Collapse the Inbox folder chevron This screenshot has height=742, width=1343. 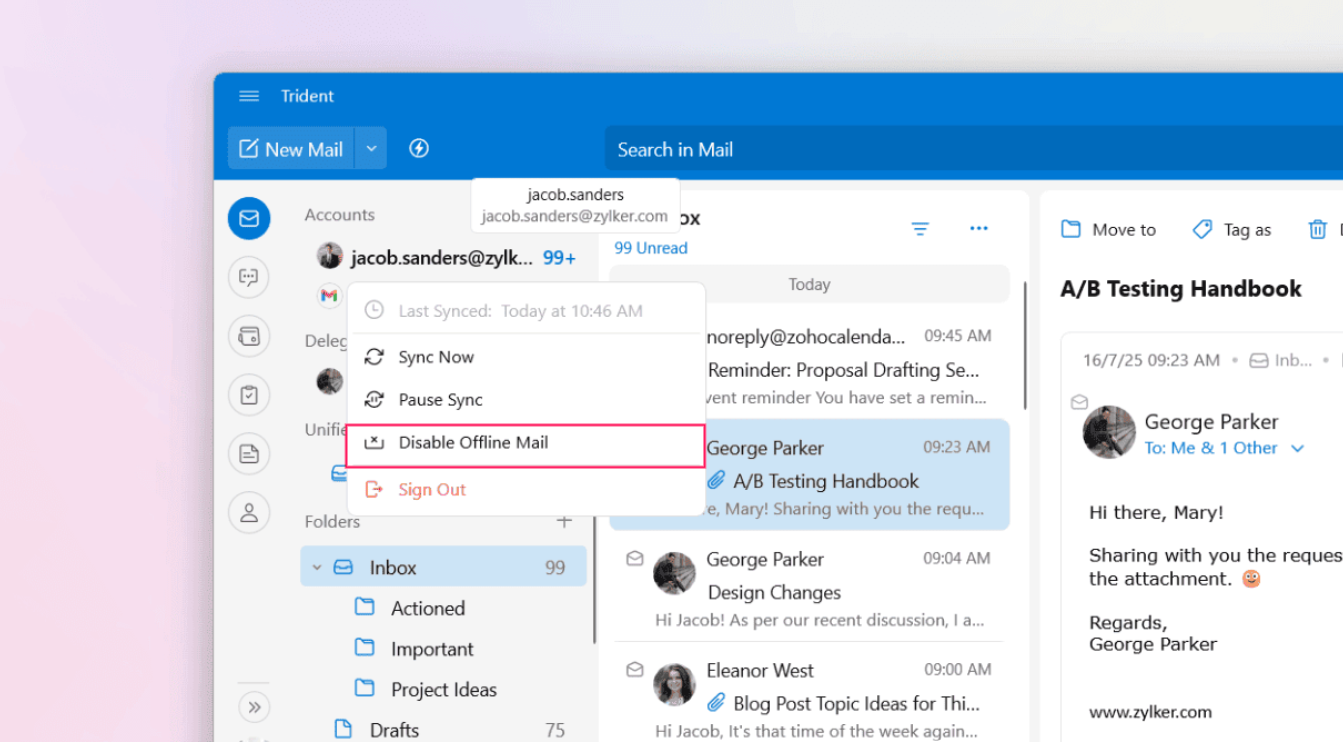(317, 567)
